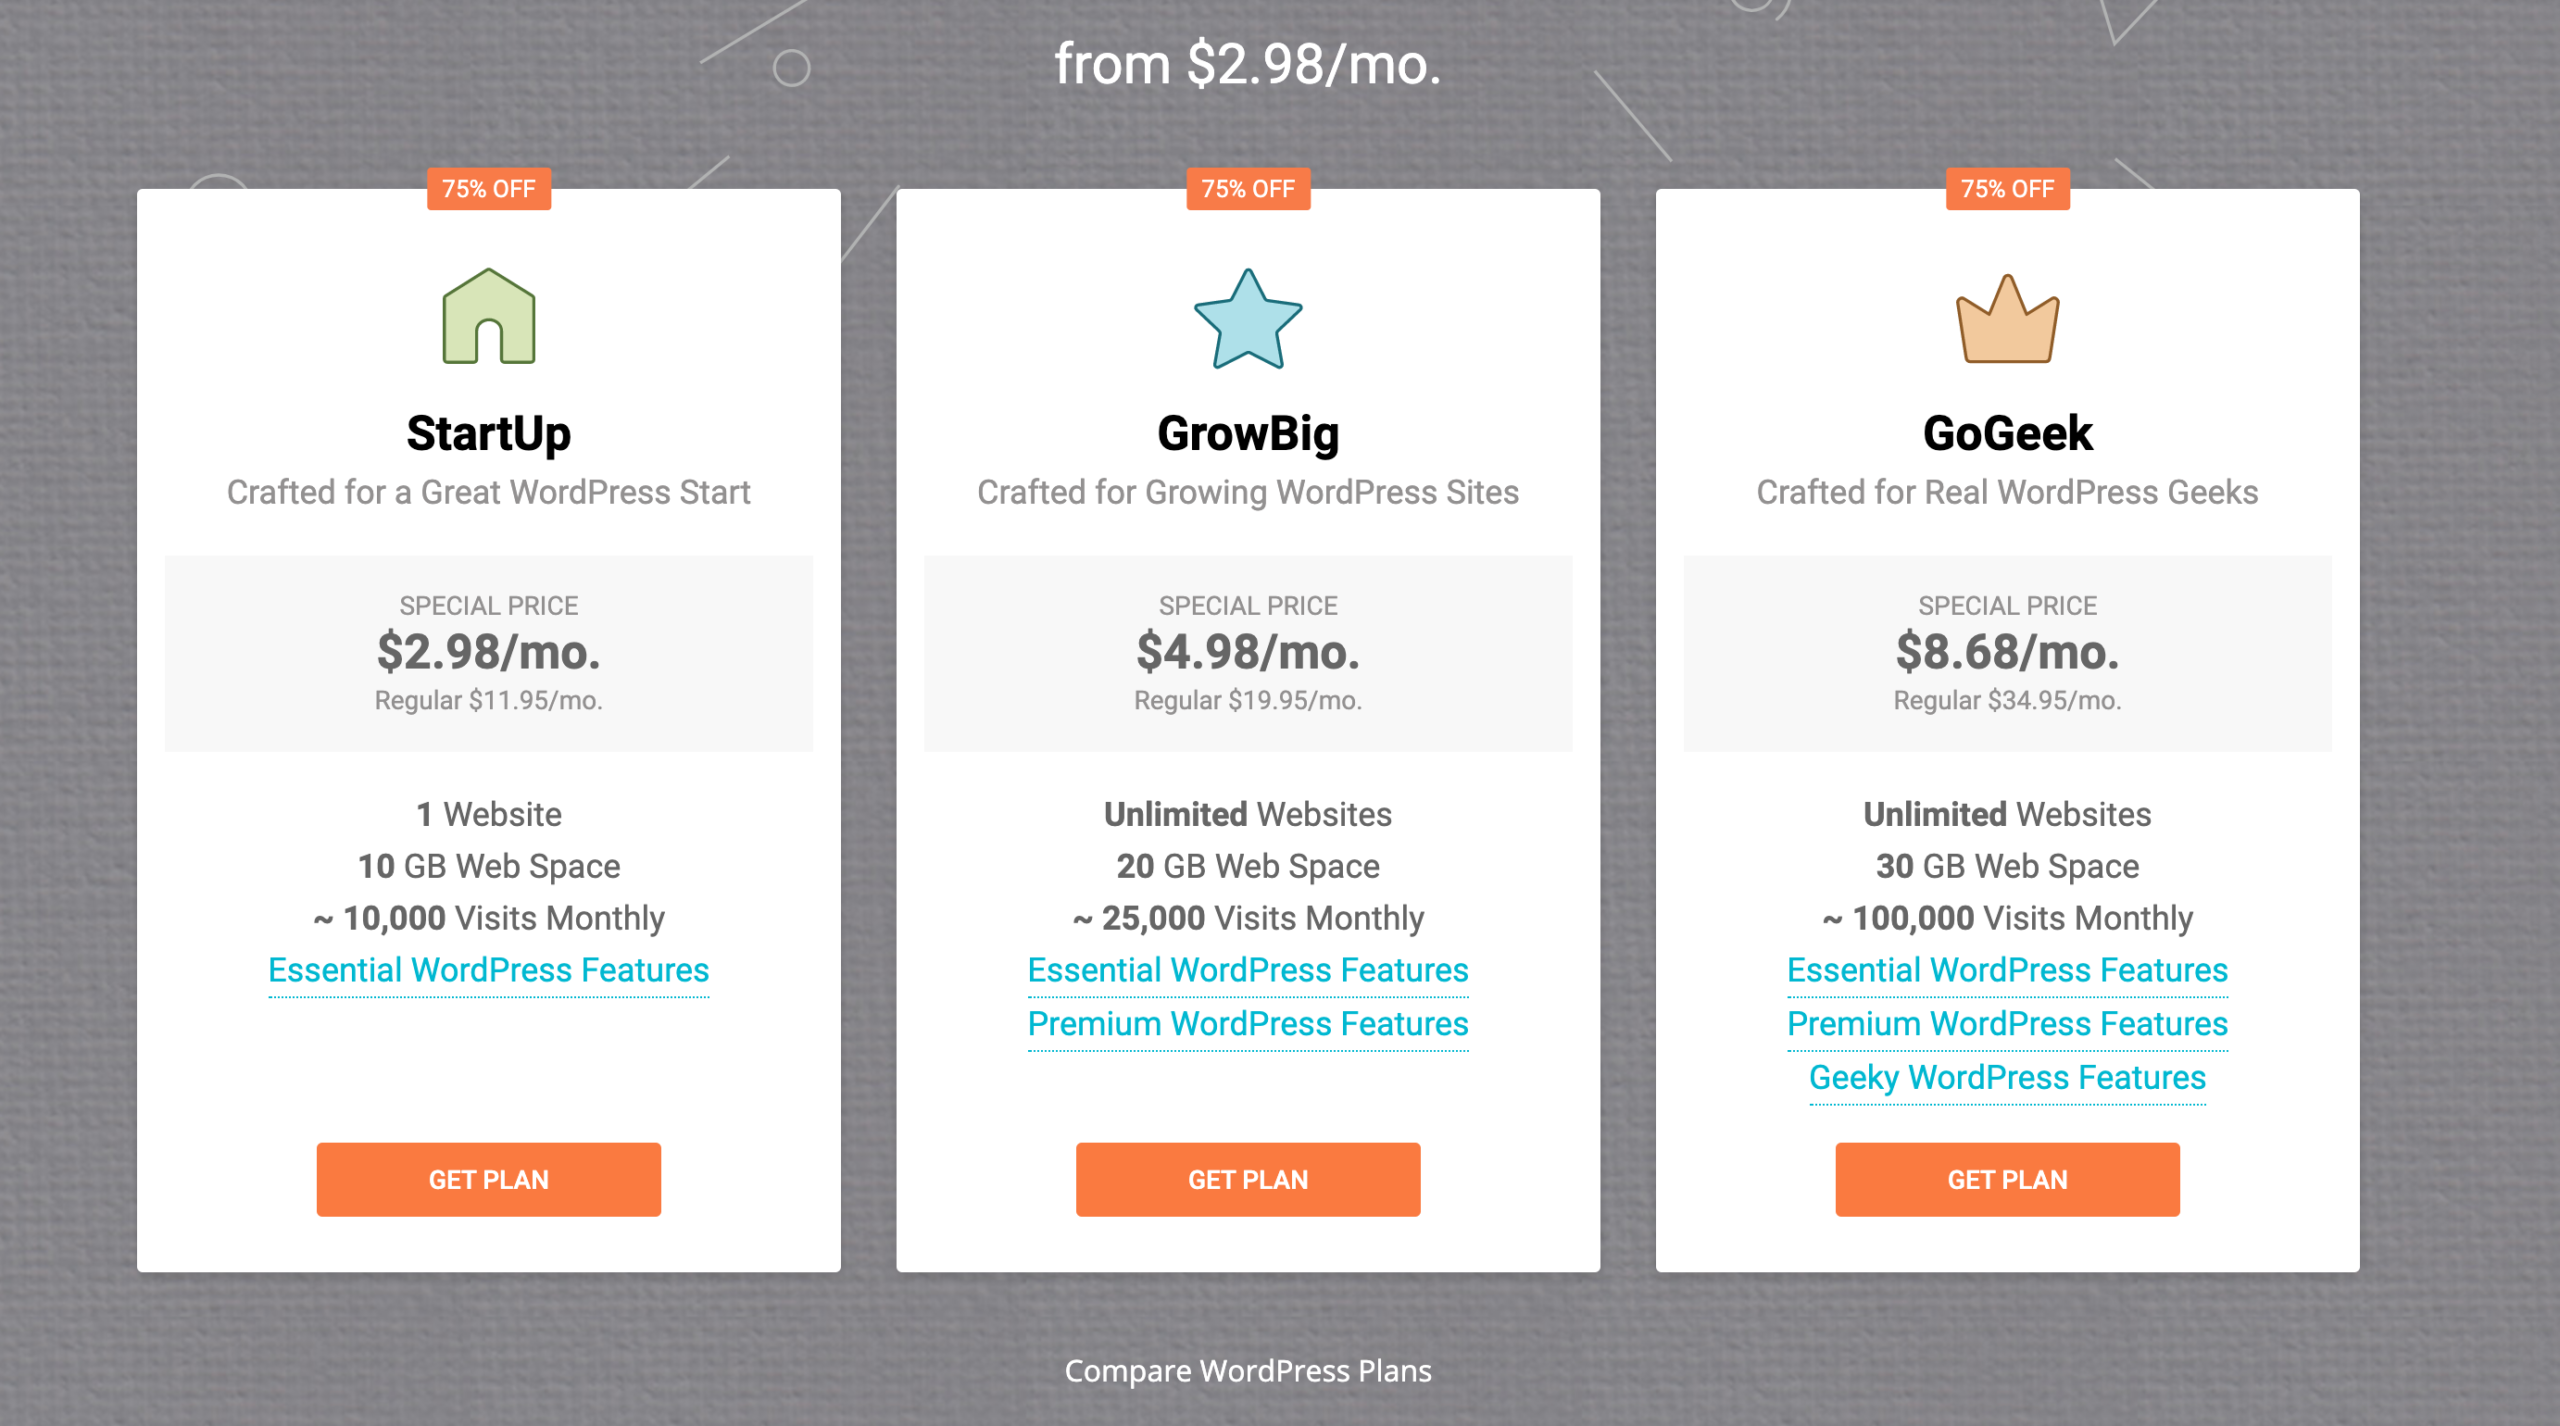Click the GrowBig $4.98/mo. special price
The height and width of the screenshot is (1426, 2560).
click(x=1248, y=652)
